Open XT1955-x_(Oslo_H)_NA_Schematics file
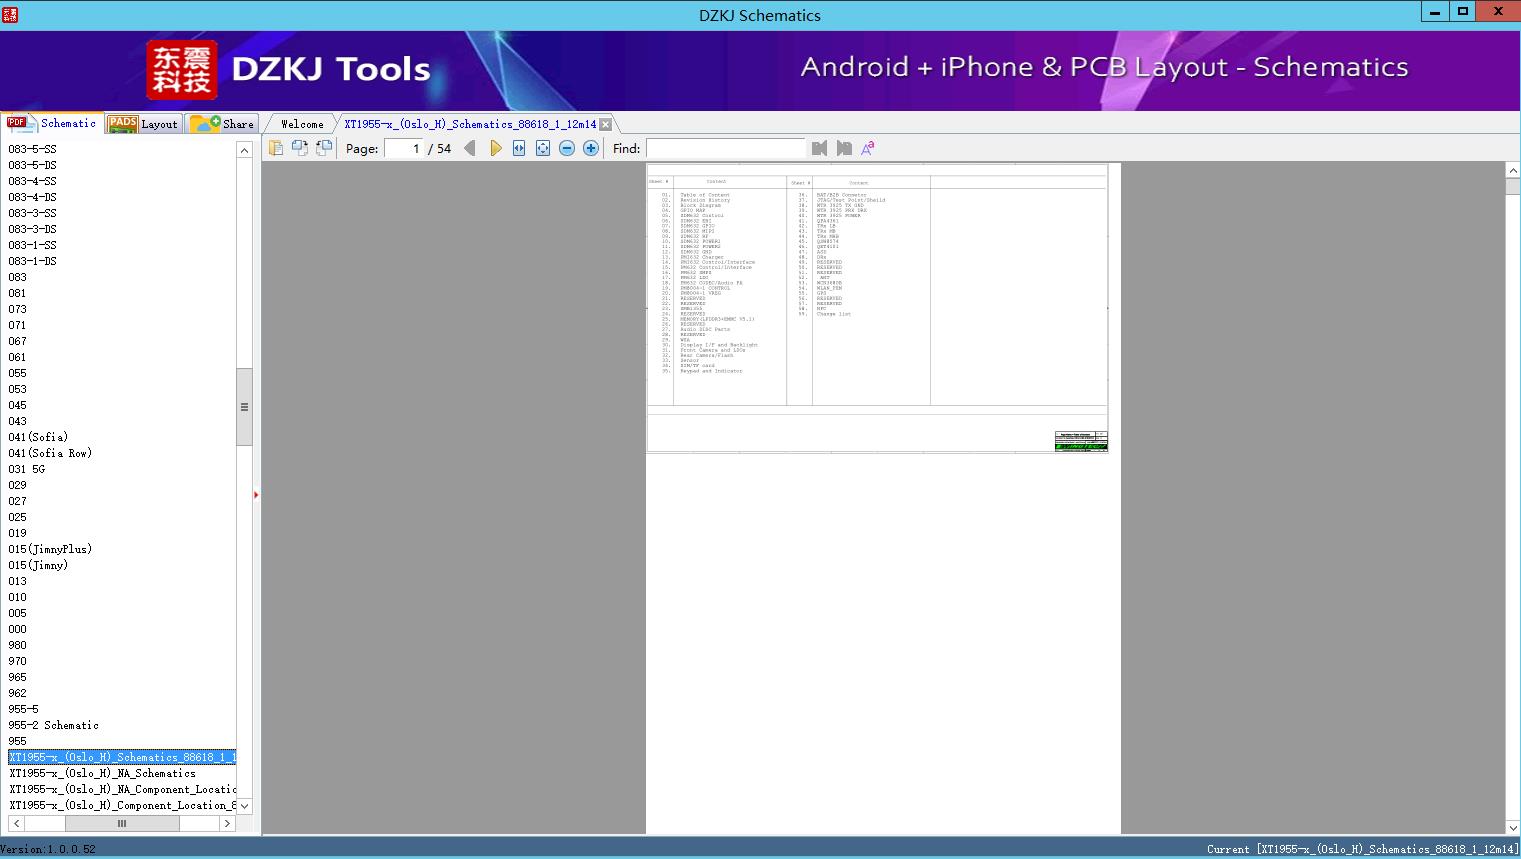The image size is (1521, 859). (103, 773)
